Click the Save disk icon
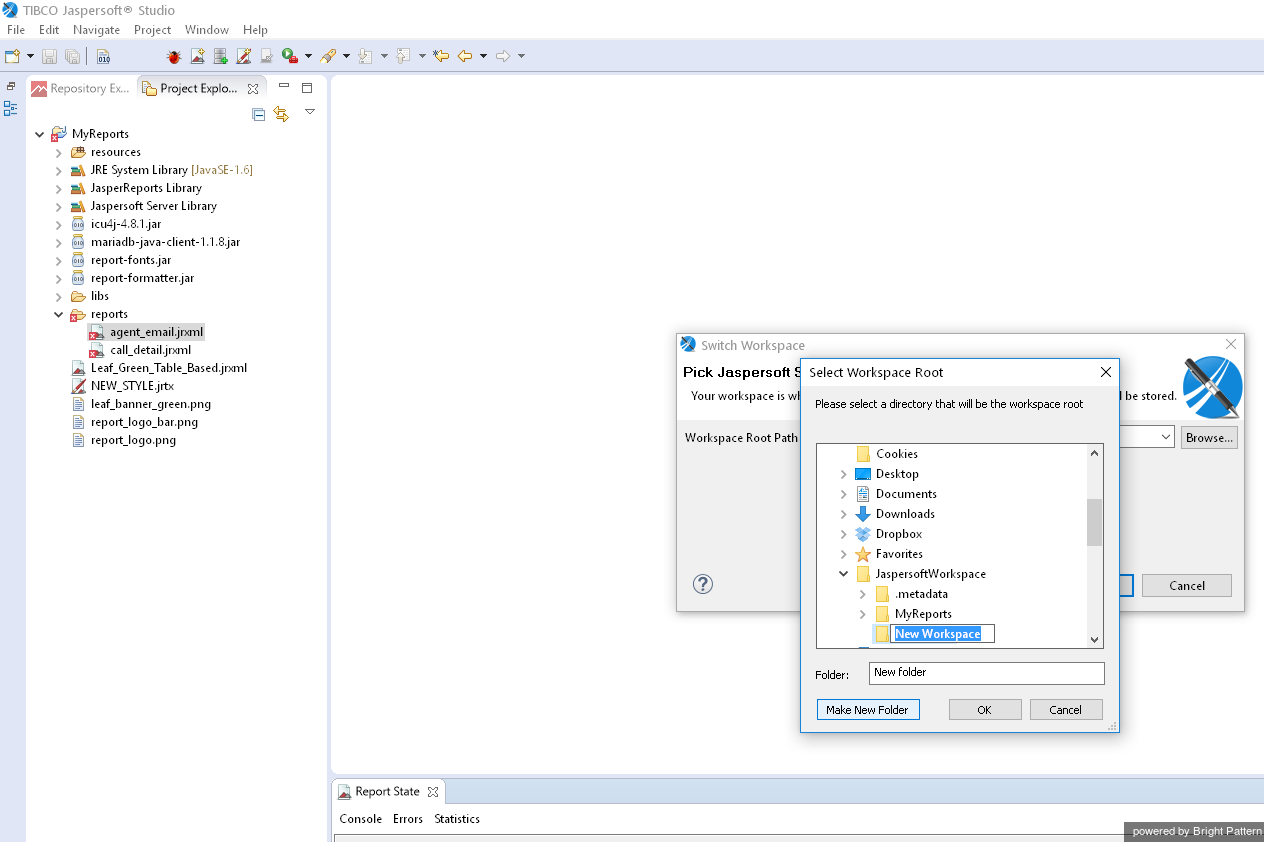The width and height of the screenshot is (1264, 842). [49, 56]
